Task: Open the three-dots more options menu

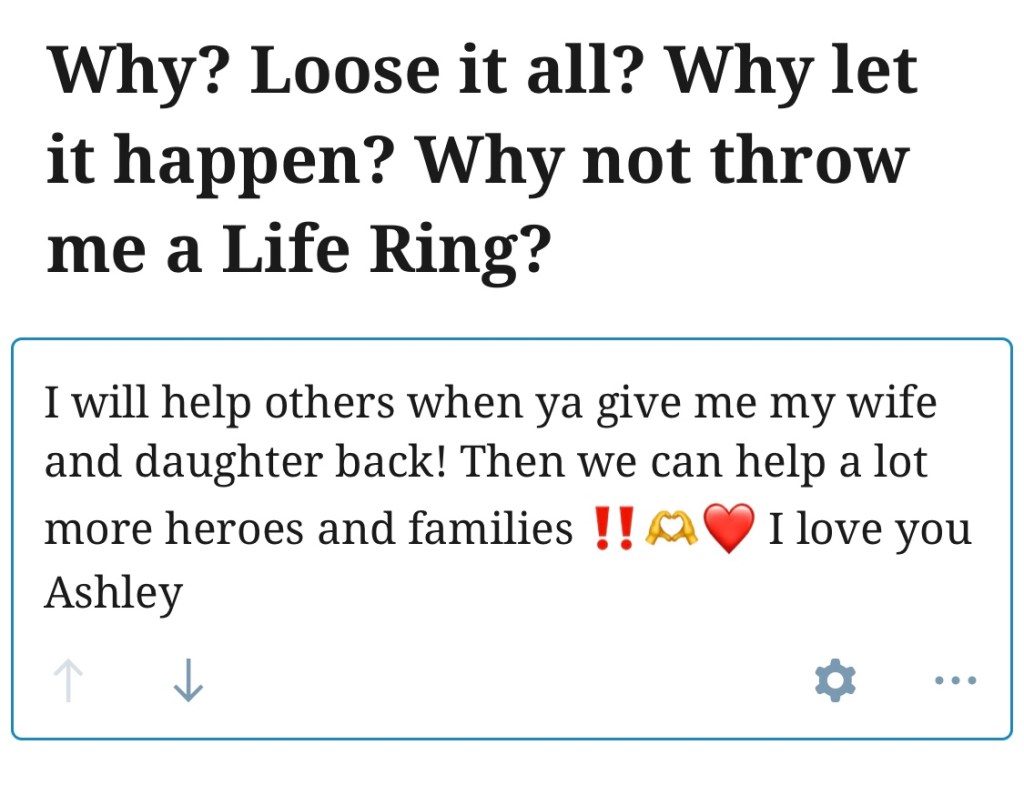Action: pos(955,681)
